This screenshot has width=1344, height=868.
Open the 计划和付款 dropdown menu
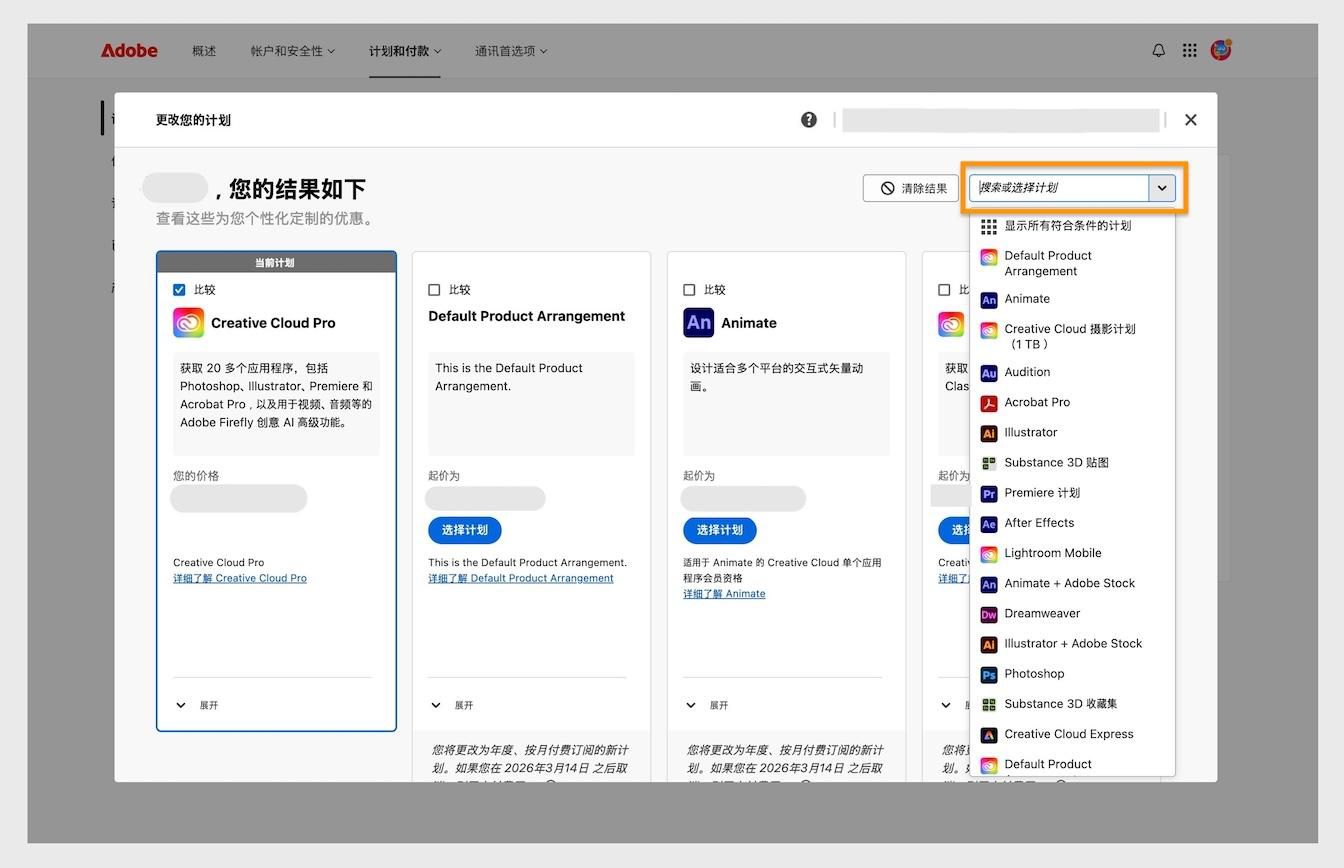405,51
